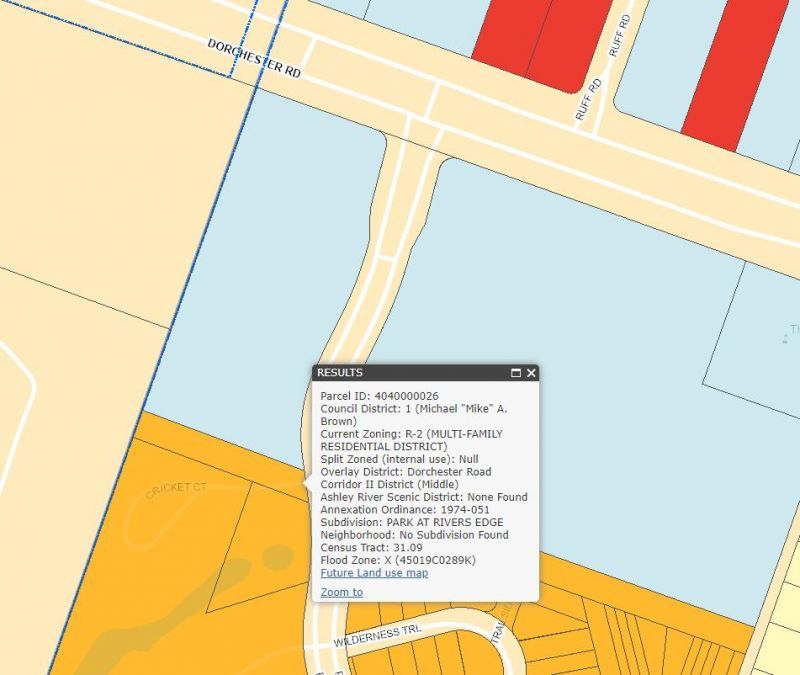Click the Dorchester Rd street label
Image resolution: width=800 pixels, height=675 pixels.
(x=253, y=59)
